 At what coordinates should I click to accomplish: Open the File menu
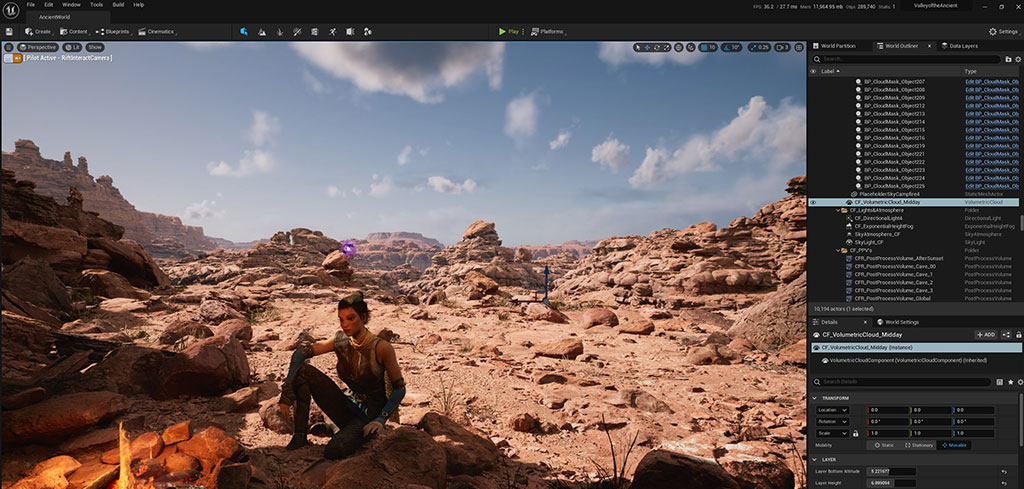coord(31,5)
